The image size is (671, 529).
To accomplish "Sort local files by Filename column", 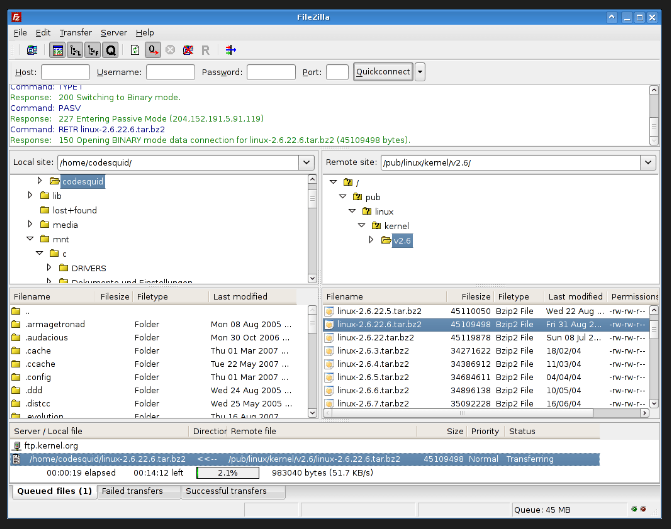I will tap(52, 297).
